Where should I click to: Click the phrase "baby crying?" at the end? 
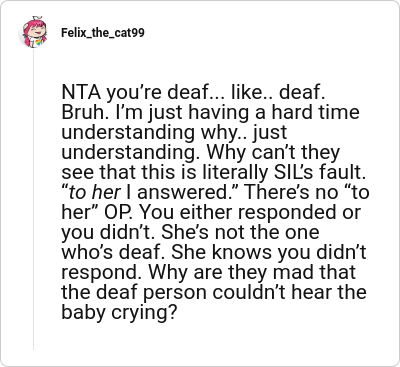(x=118, y=313)
